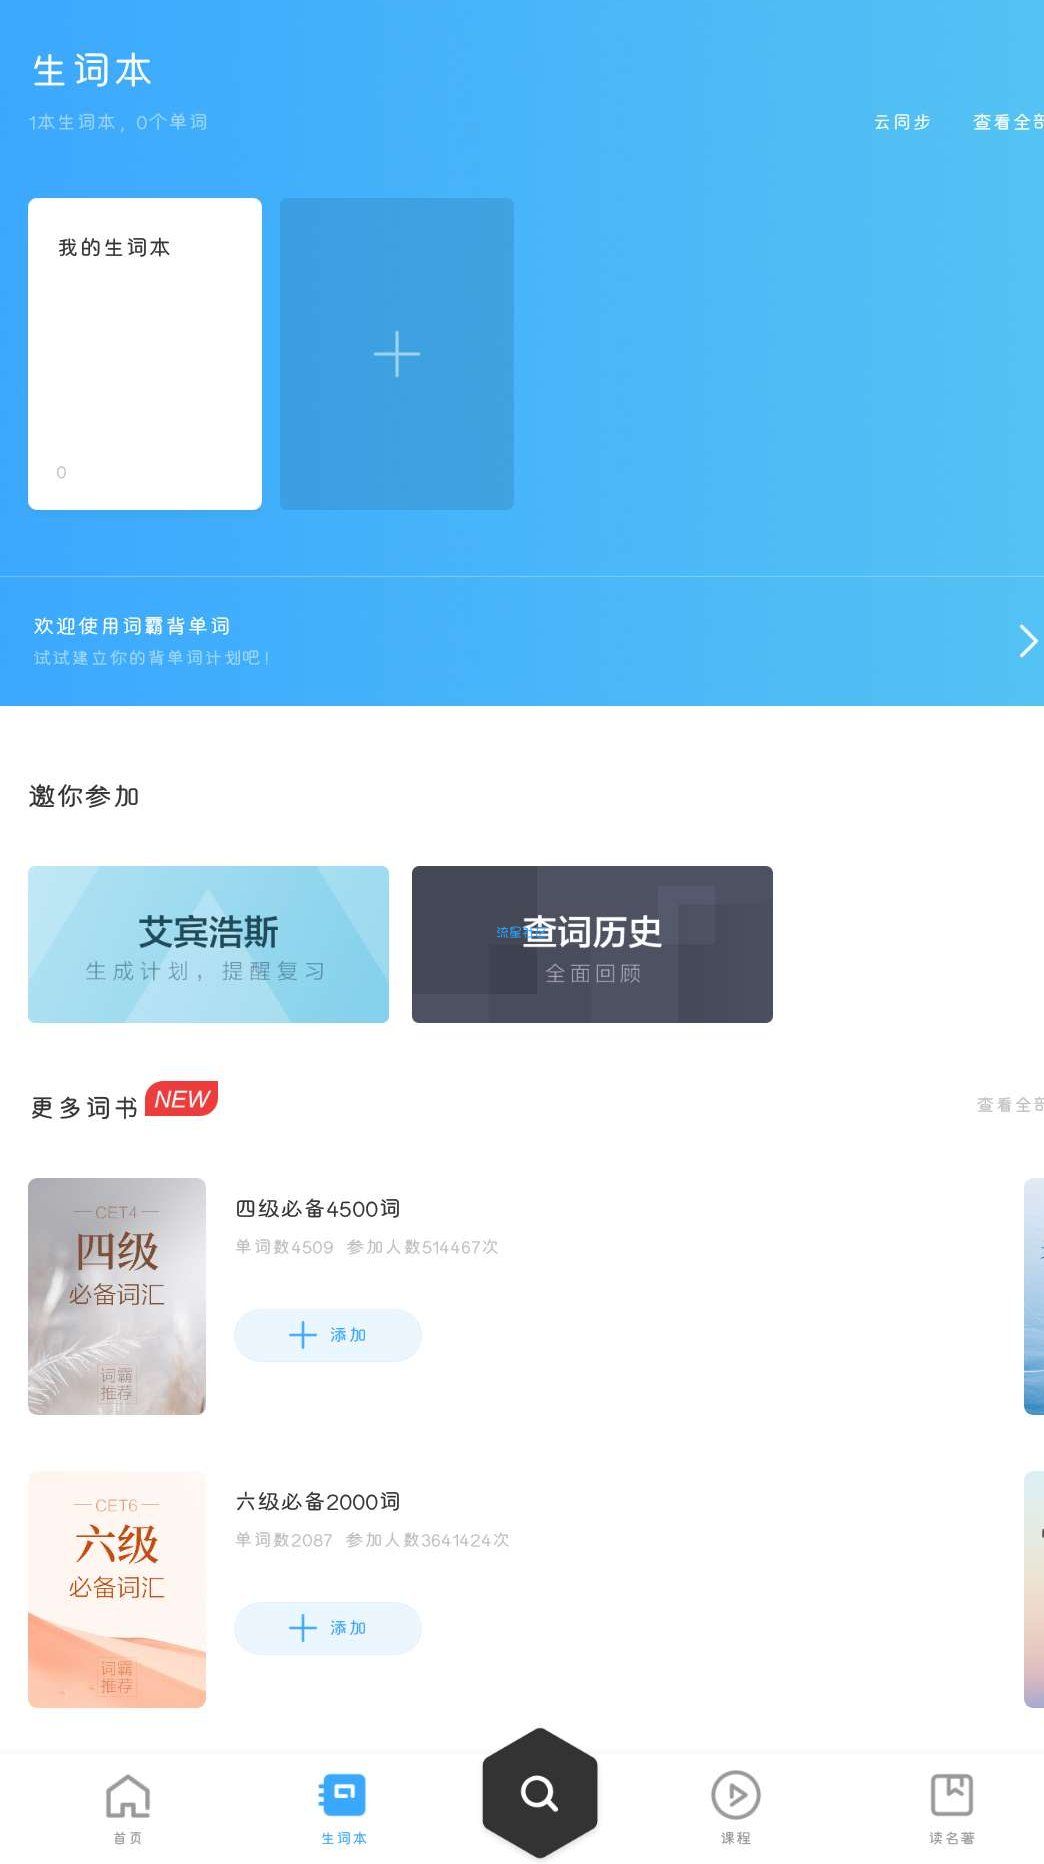Screen dimensions: 1044x1864
Task: Select the CET4 四级必备词汇 book cover
Action: click(117, 1296)
